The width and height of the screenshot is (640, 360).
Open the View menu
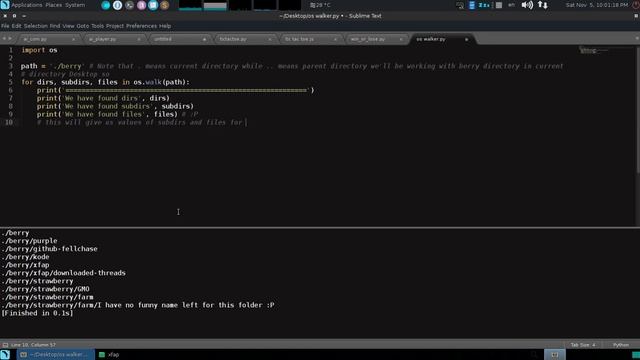(68, 26)
